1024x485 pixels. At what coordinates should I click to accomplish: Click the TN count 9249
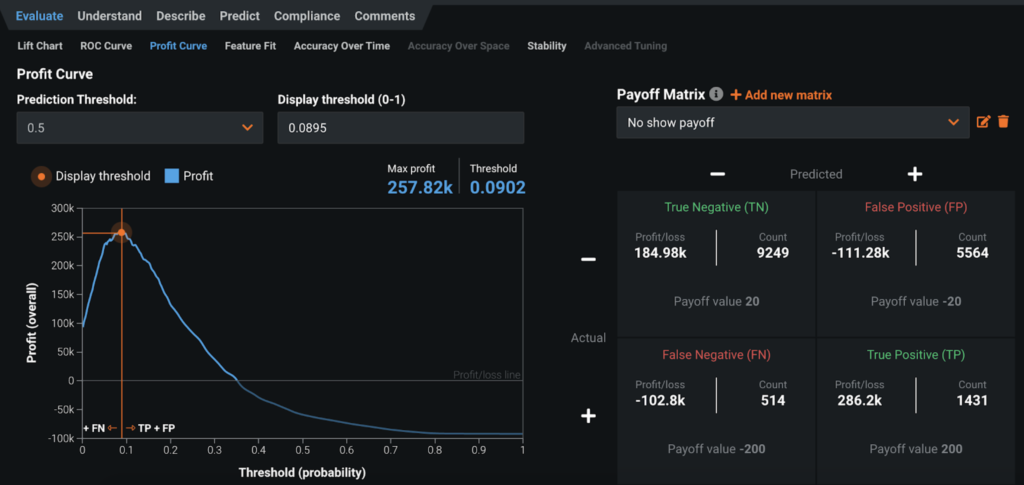point(773,253)
